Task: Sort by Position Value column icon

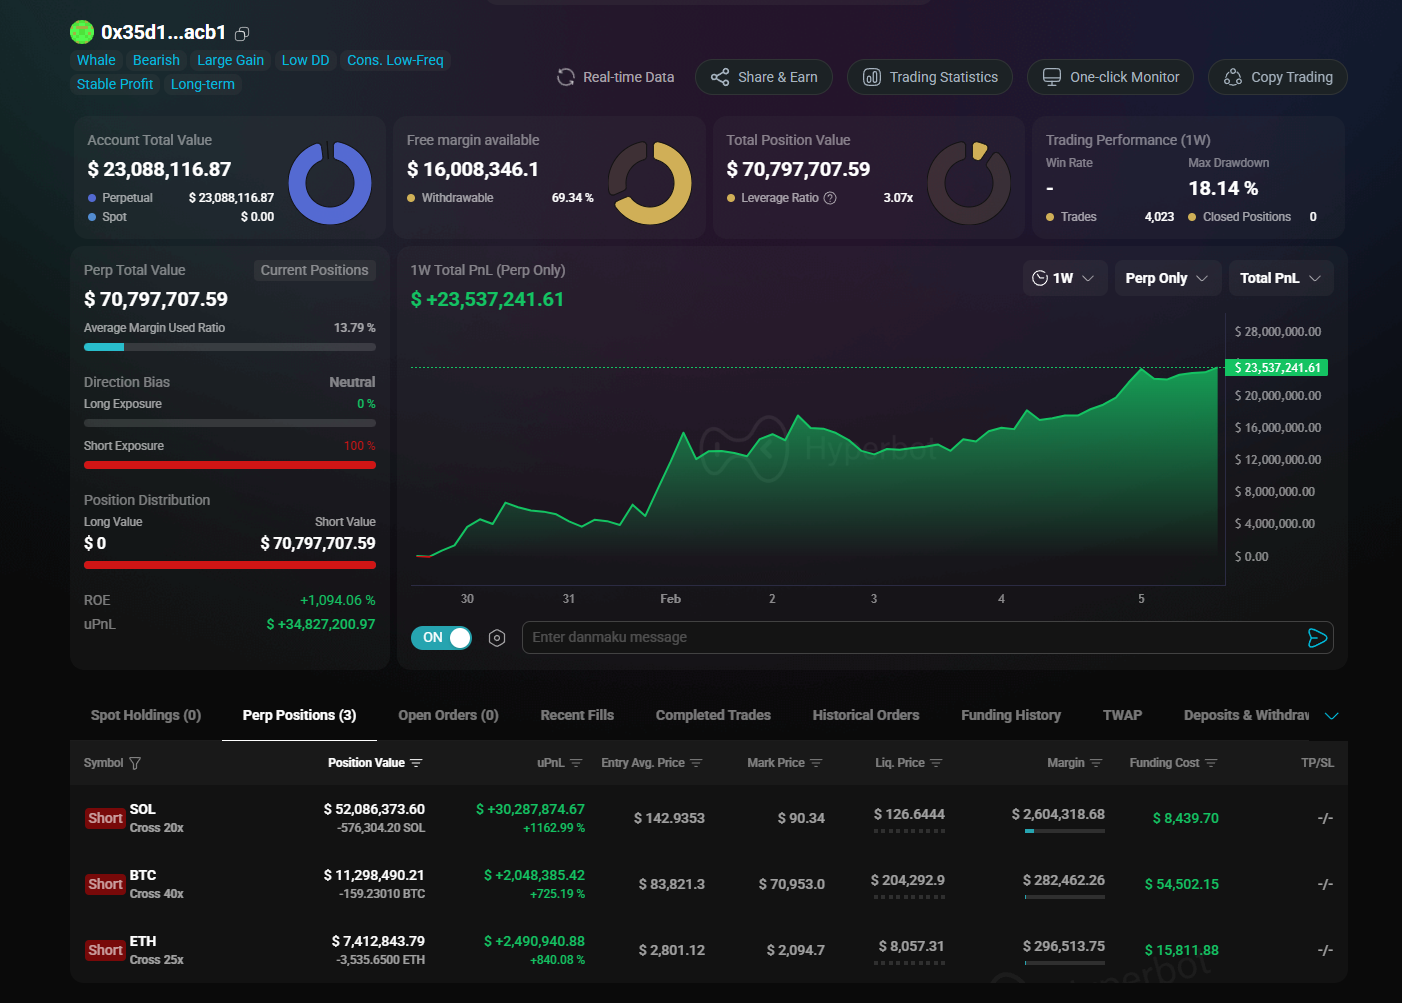Action: [x=416, y=763]
